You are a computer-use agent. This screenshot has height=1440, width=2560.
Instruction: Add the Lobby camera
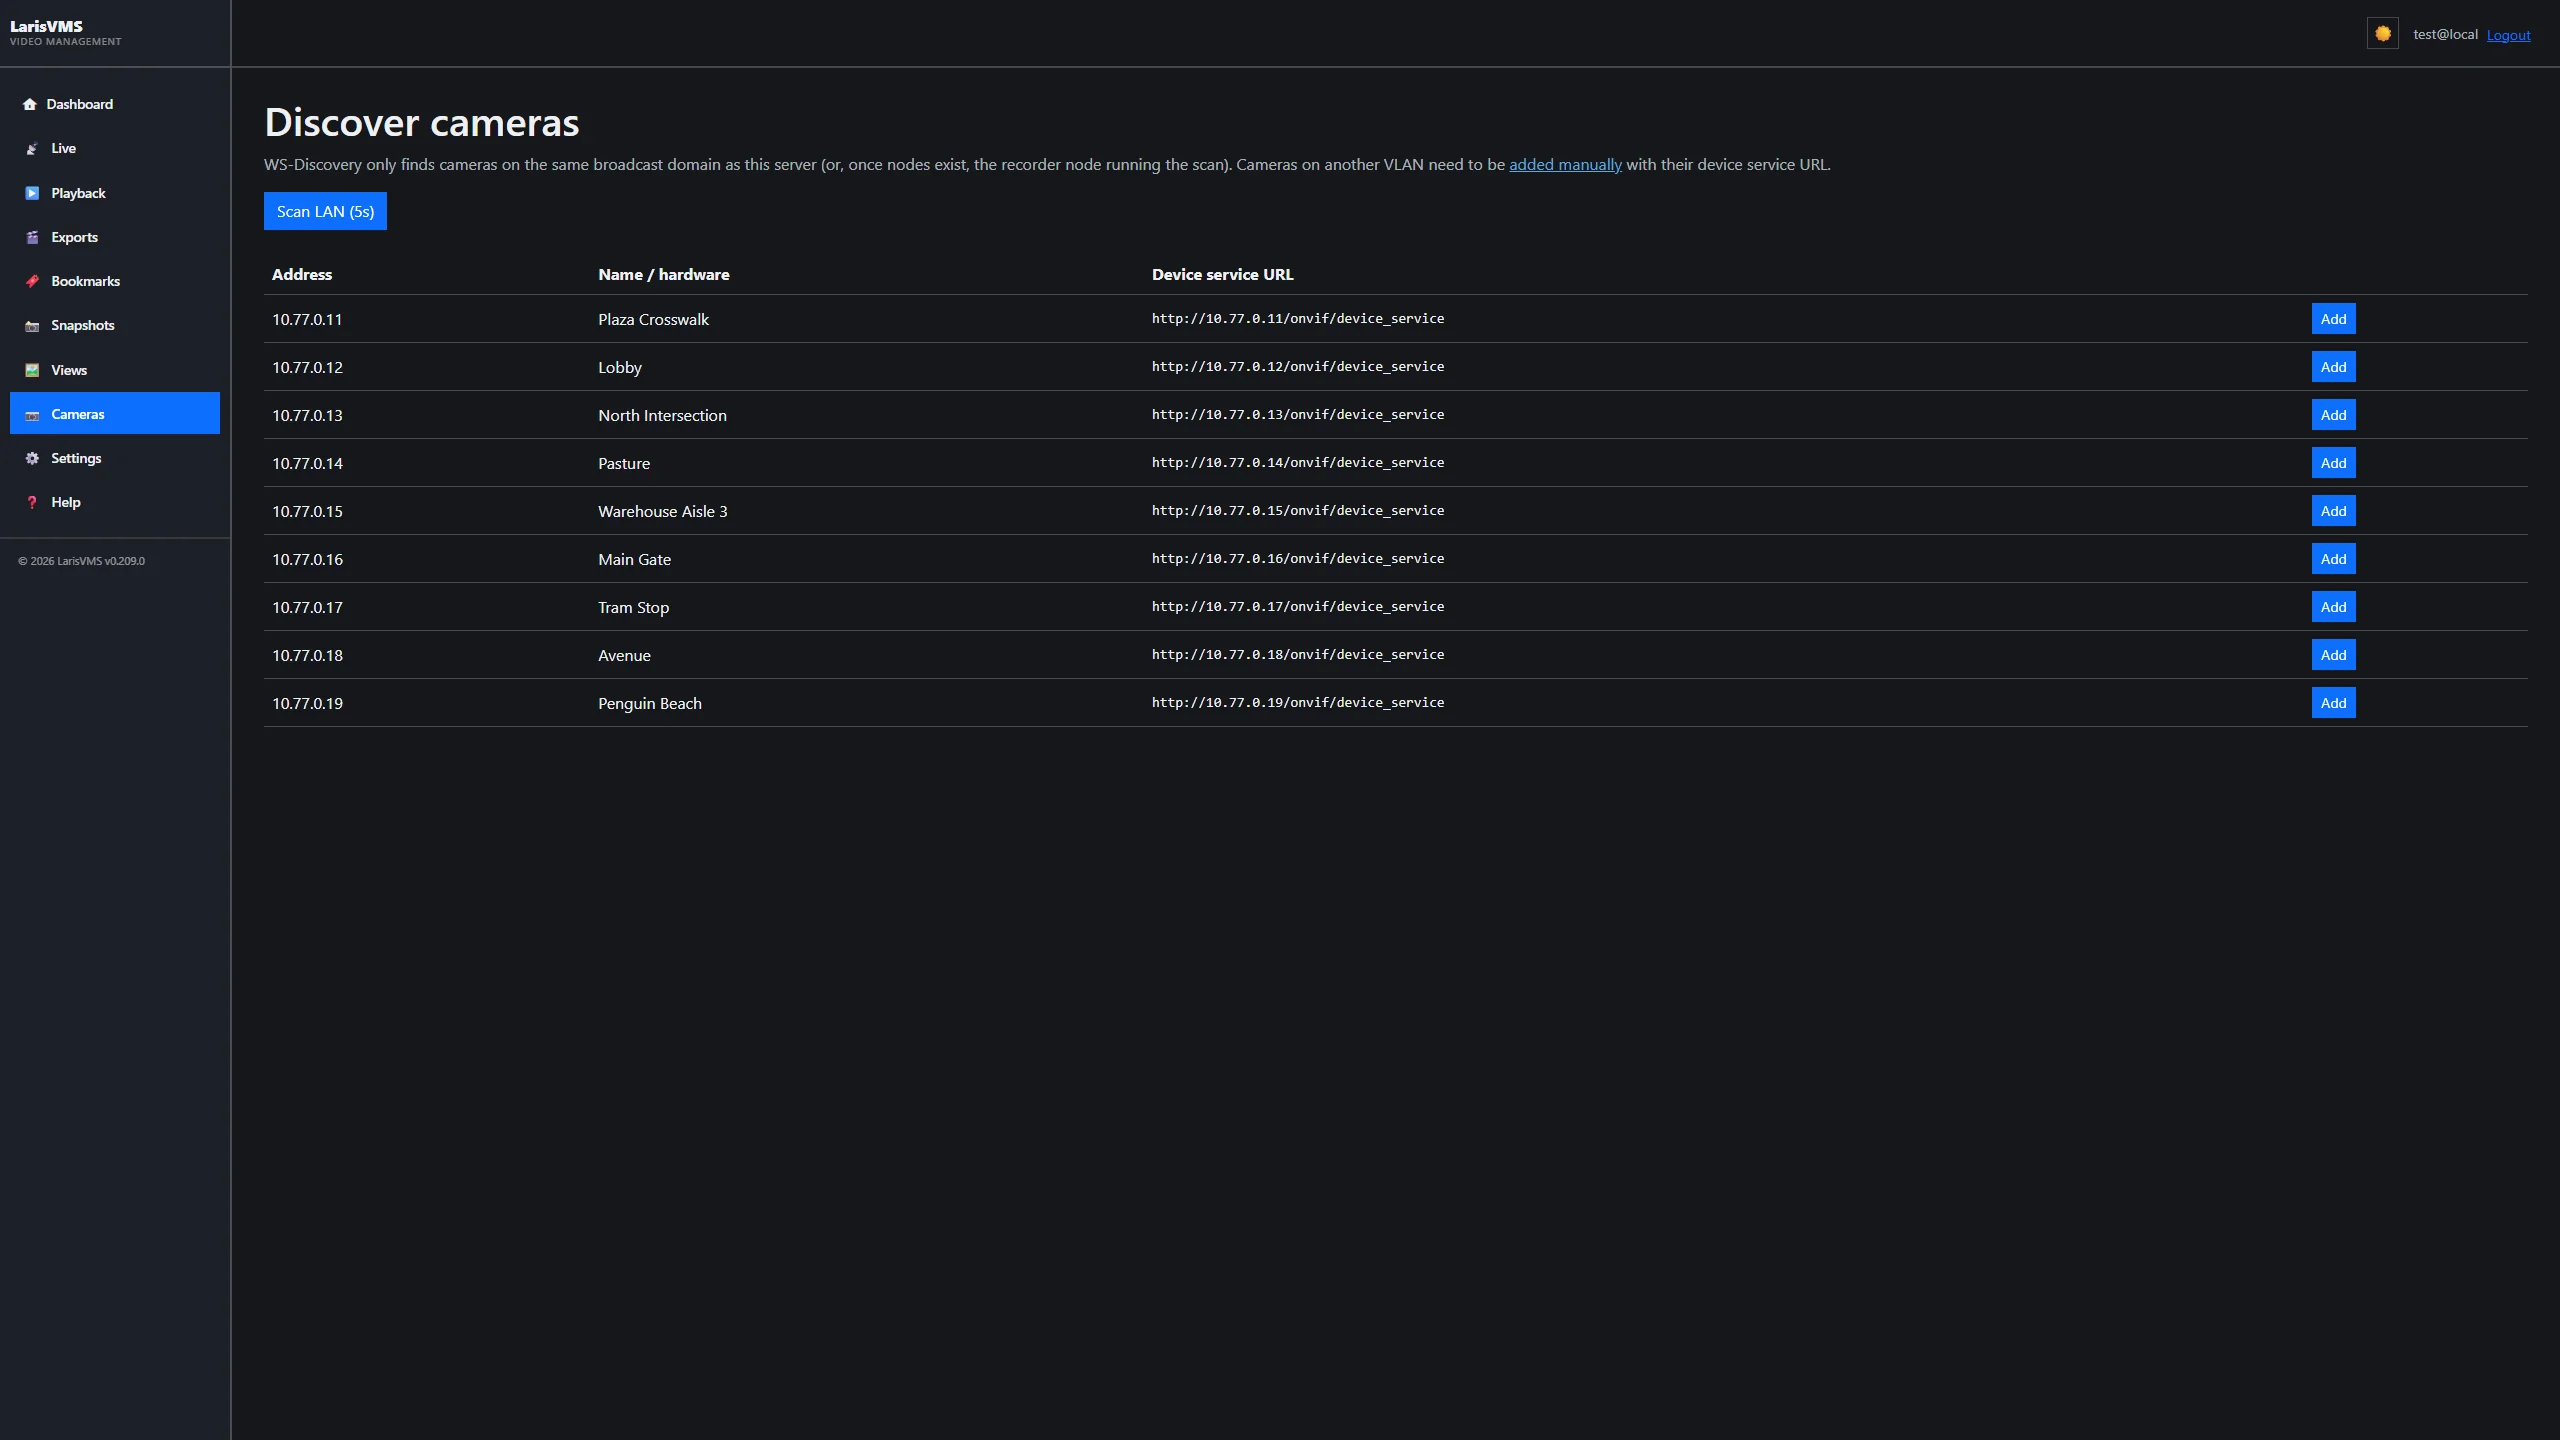pos(2333,367)
